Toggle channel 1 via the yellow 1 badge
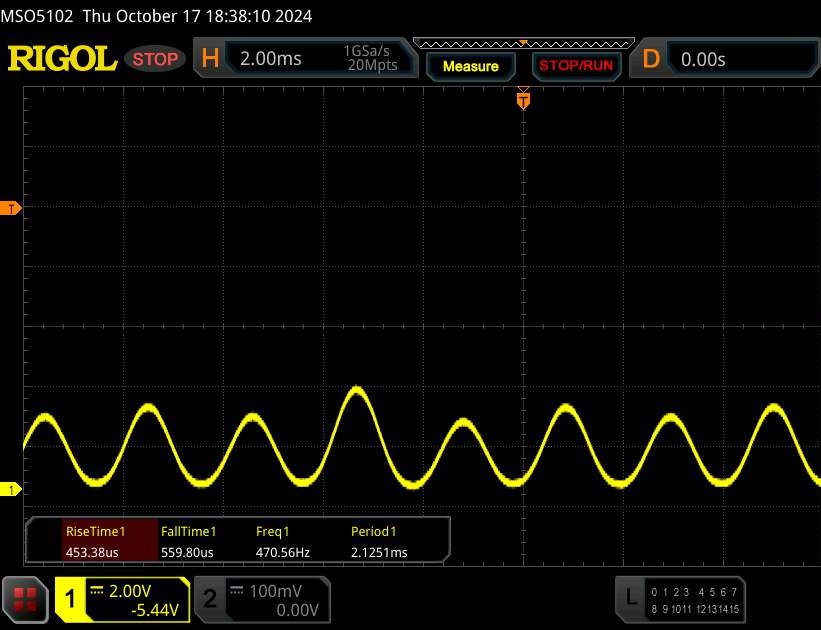This screenshot has height=630, width=821. coord(70,598)
